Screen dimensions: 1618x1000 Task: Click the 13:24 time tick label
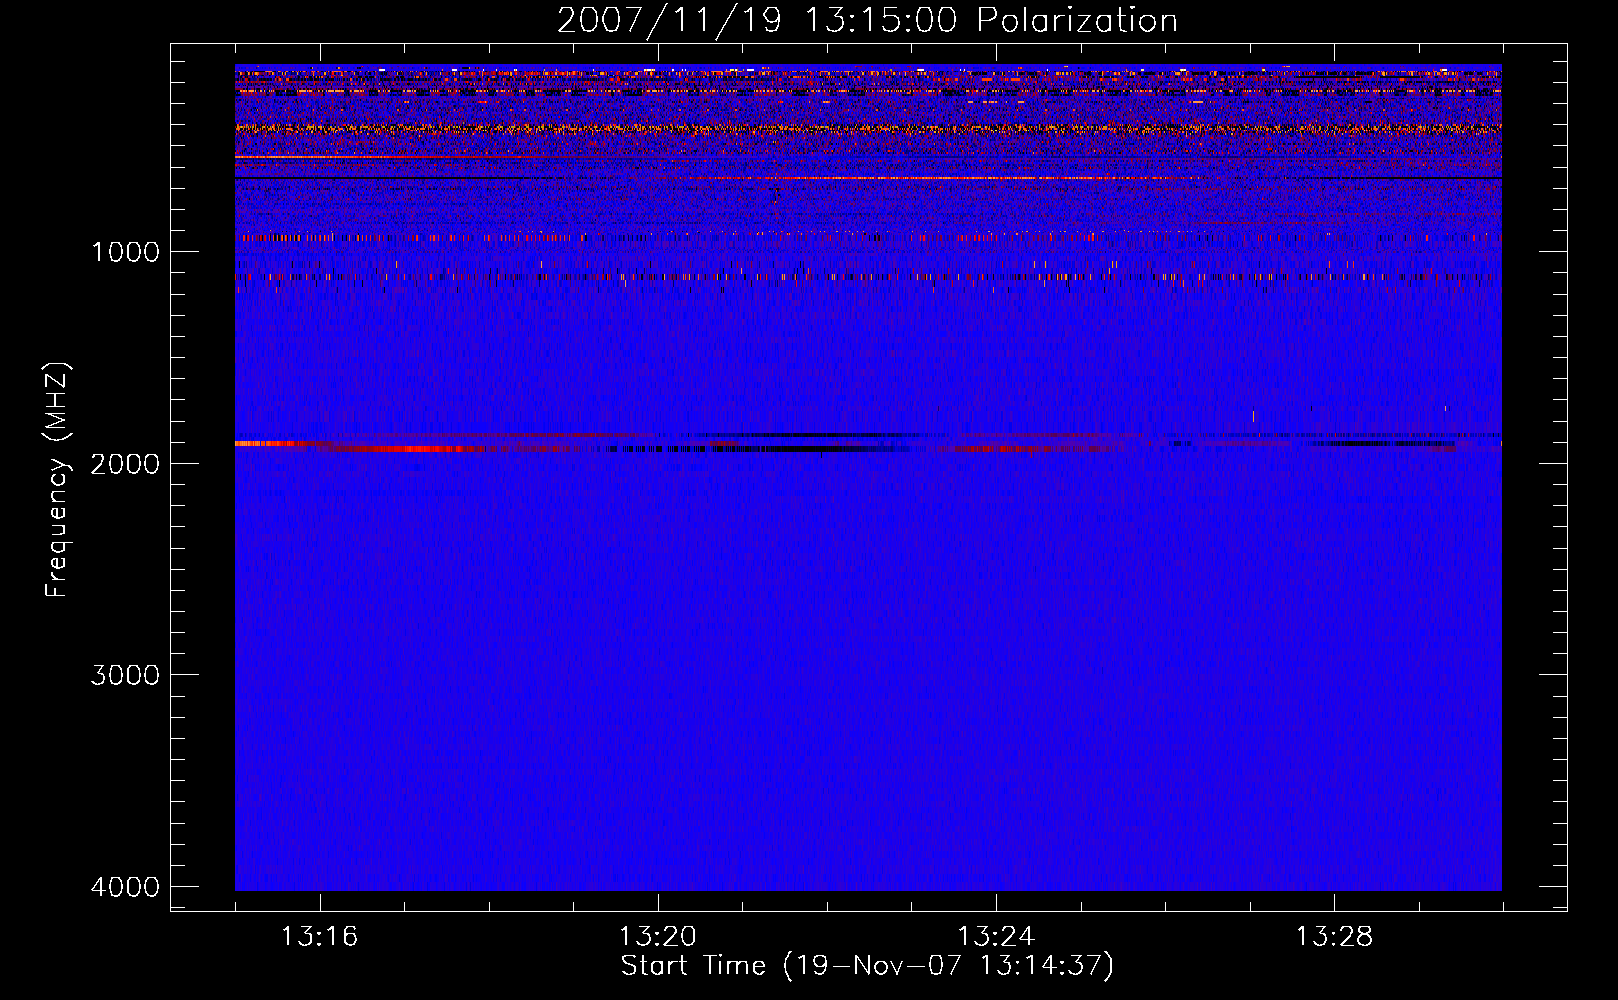(996, 937)
